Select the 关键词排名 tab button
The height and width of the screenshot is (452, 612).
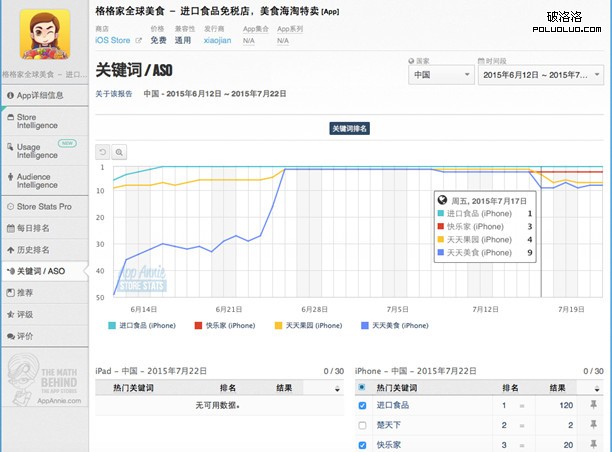pos(349,128)
